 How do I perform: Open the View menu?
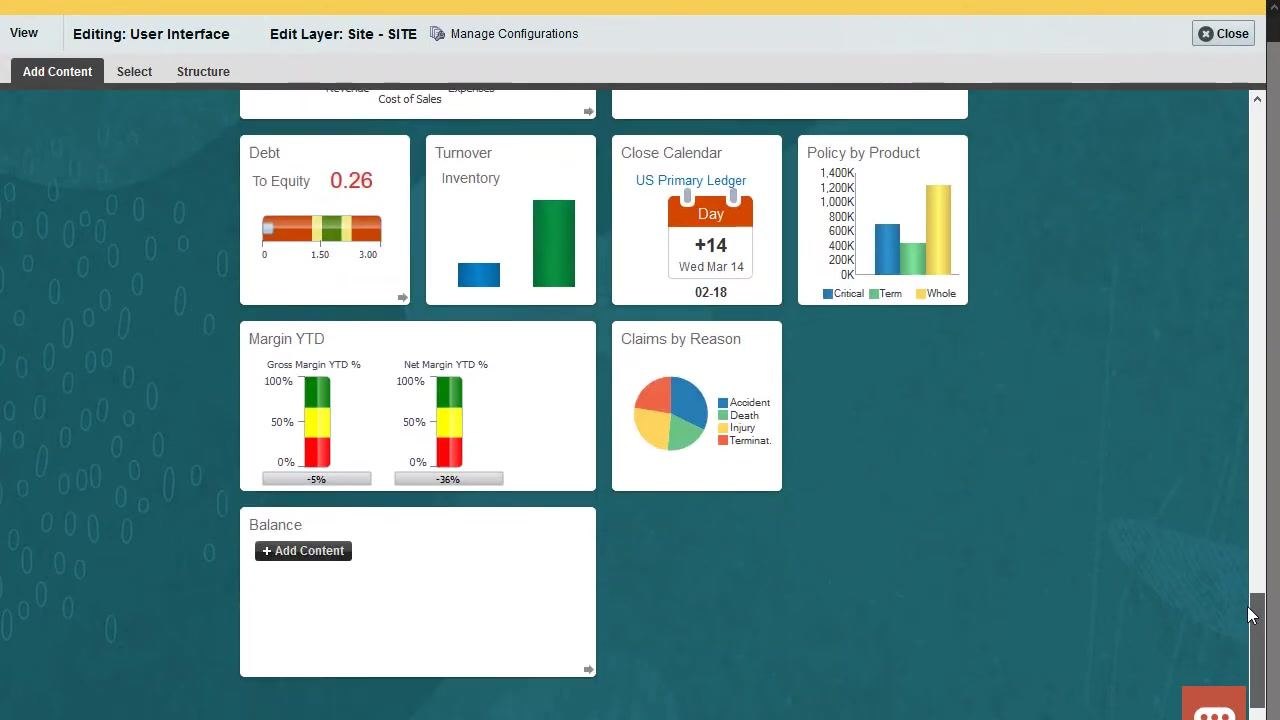coord(24,33)
